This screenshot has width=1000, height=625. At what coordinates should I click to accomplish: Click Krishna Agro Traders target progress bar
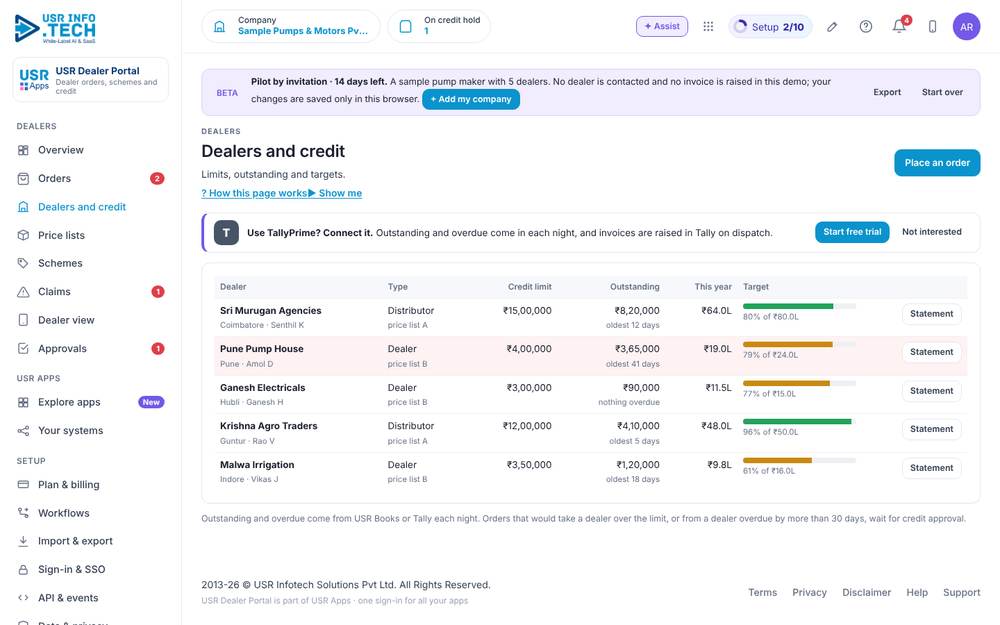(x=799, y=422)
